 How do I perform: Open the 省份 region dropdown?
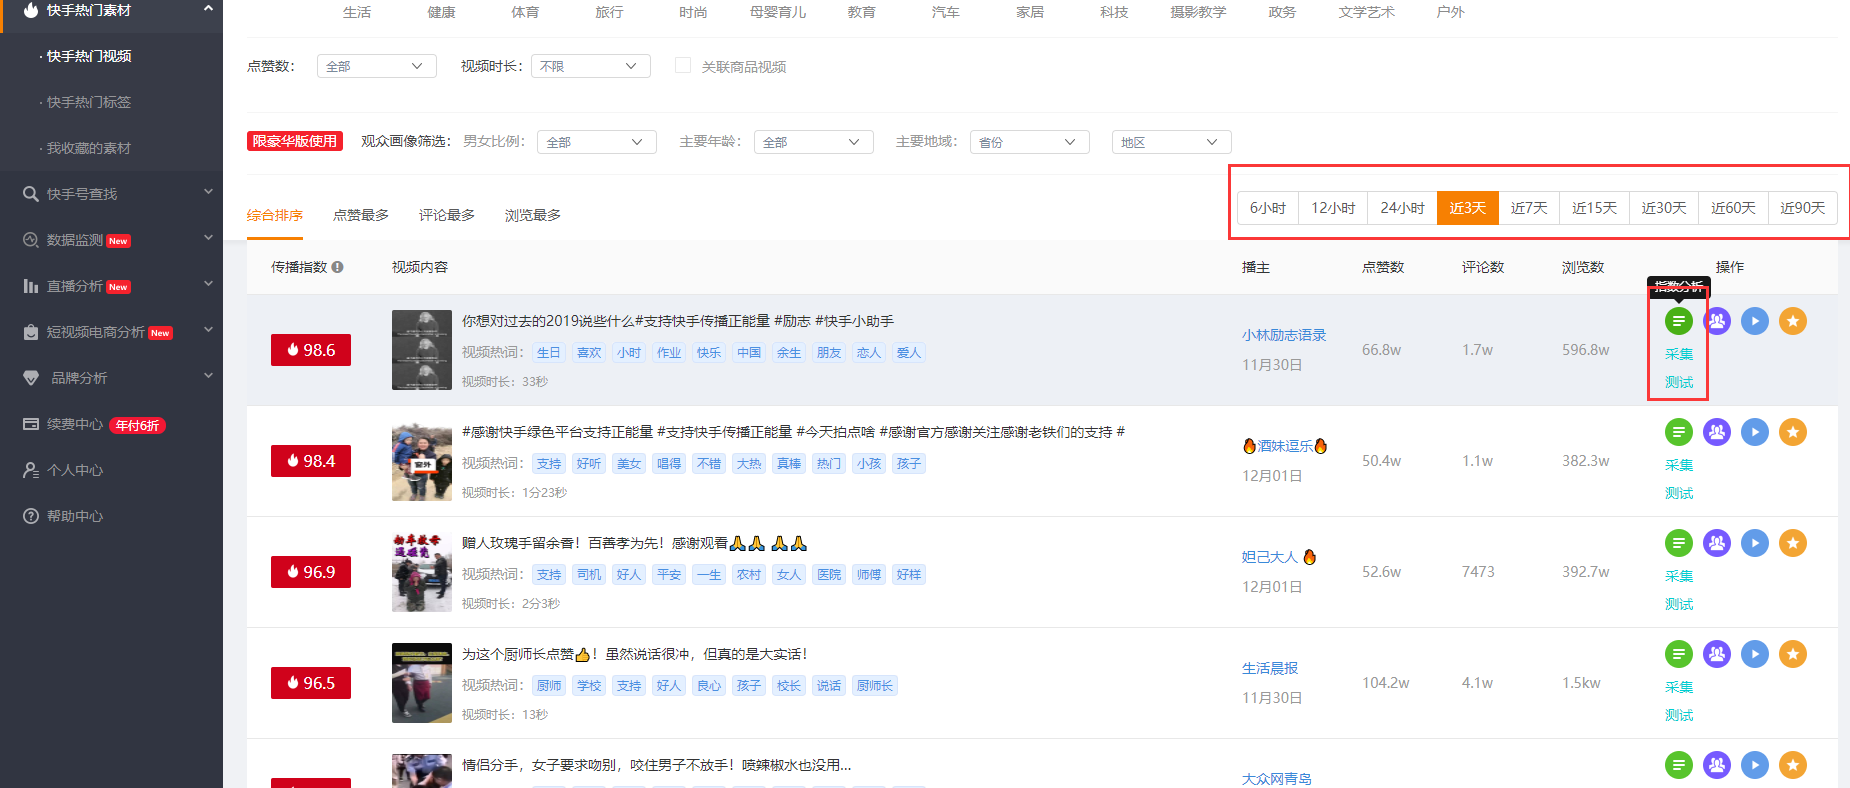tap(1029, 142)
